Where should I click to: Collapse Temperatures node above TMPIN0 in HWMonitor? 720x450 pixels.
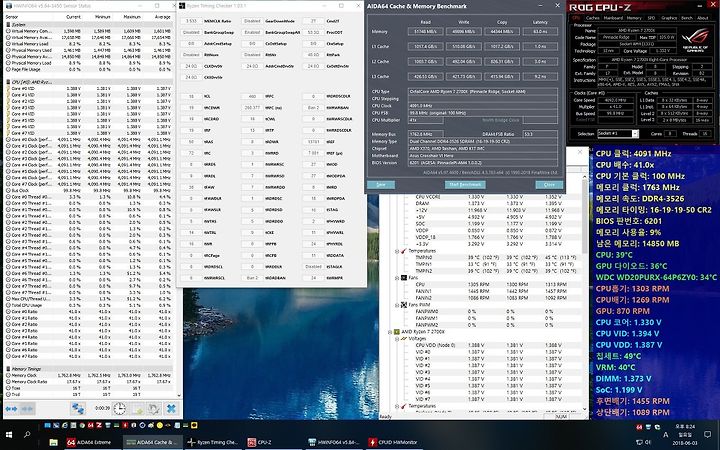(x=397, y=251)
